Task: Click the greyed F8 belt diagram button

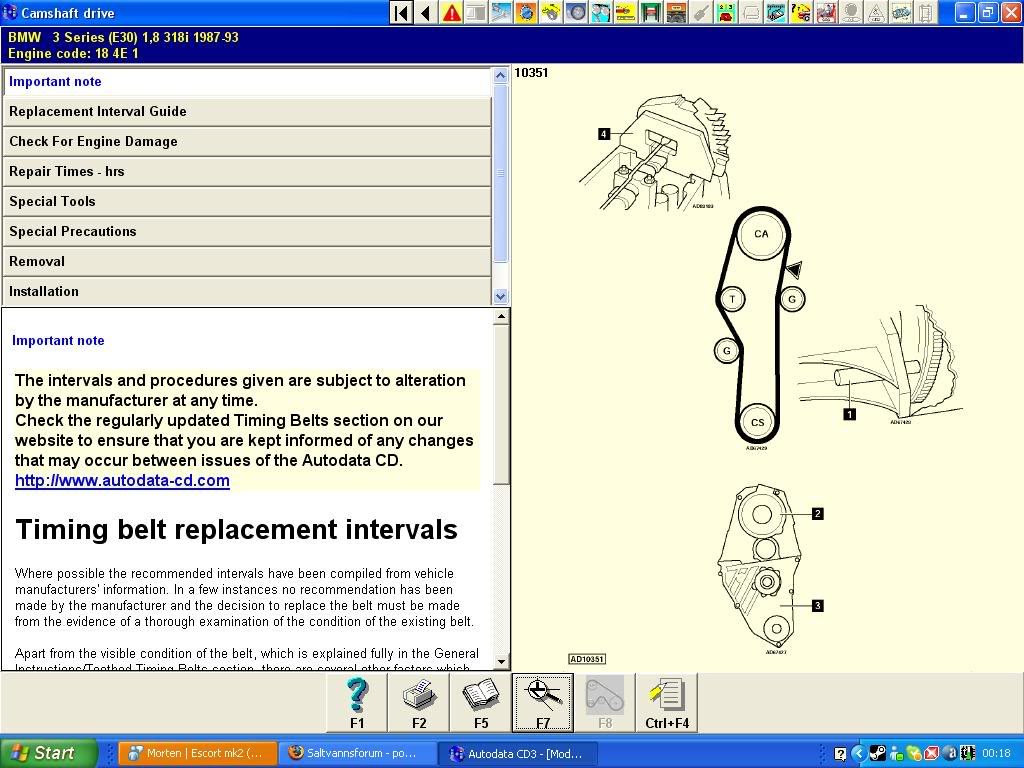Action: (x=605, y=703)
